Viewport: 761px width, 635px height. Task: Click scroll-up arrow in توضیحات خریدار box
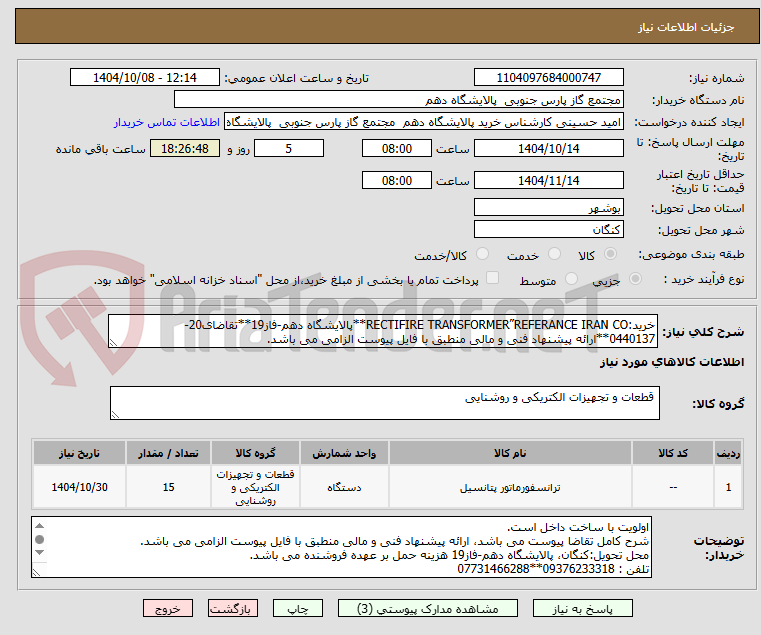pyautogui.click(x=40, y=526)
